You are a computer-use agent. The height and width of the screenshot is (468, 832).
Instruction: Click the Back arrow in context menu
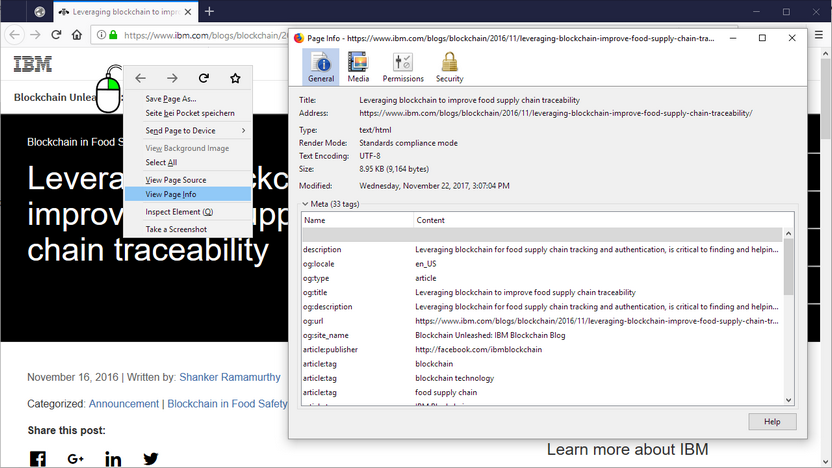click(140, 78)
